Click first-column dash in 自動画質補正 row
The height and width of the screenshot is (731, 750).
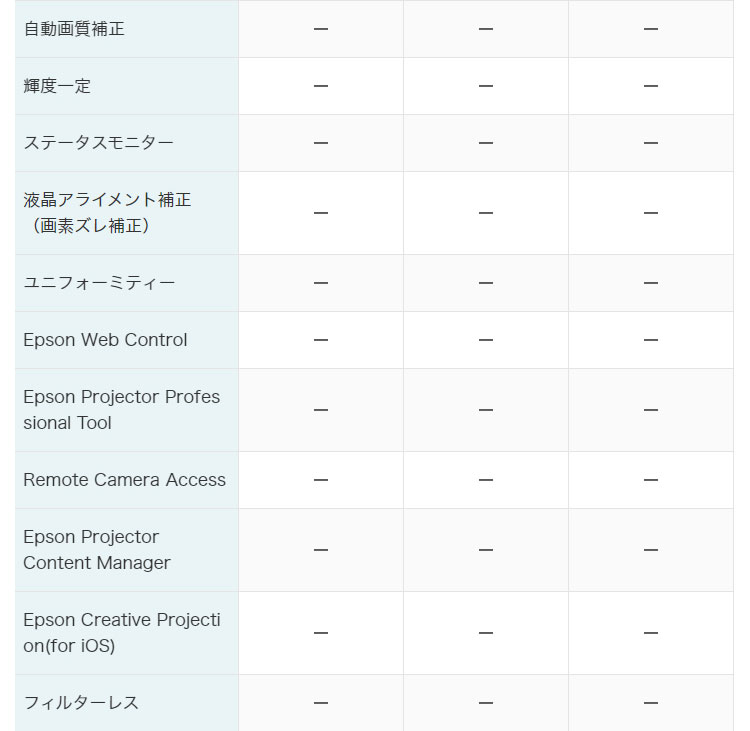click(321, 29)
